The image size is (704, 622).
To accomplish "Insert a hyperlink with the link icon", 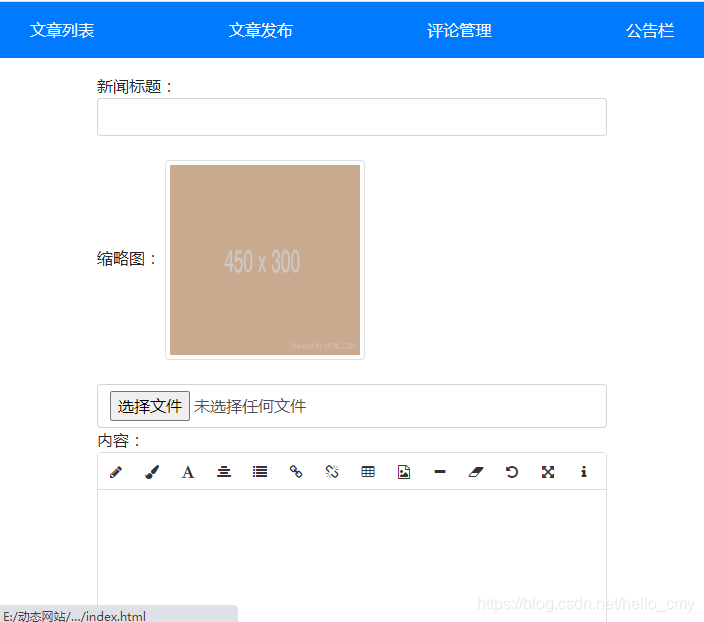I will point(296,472).
